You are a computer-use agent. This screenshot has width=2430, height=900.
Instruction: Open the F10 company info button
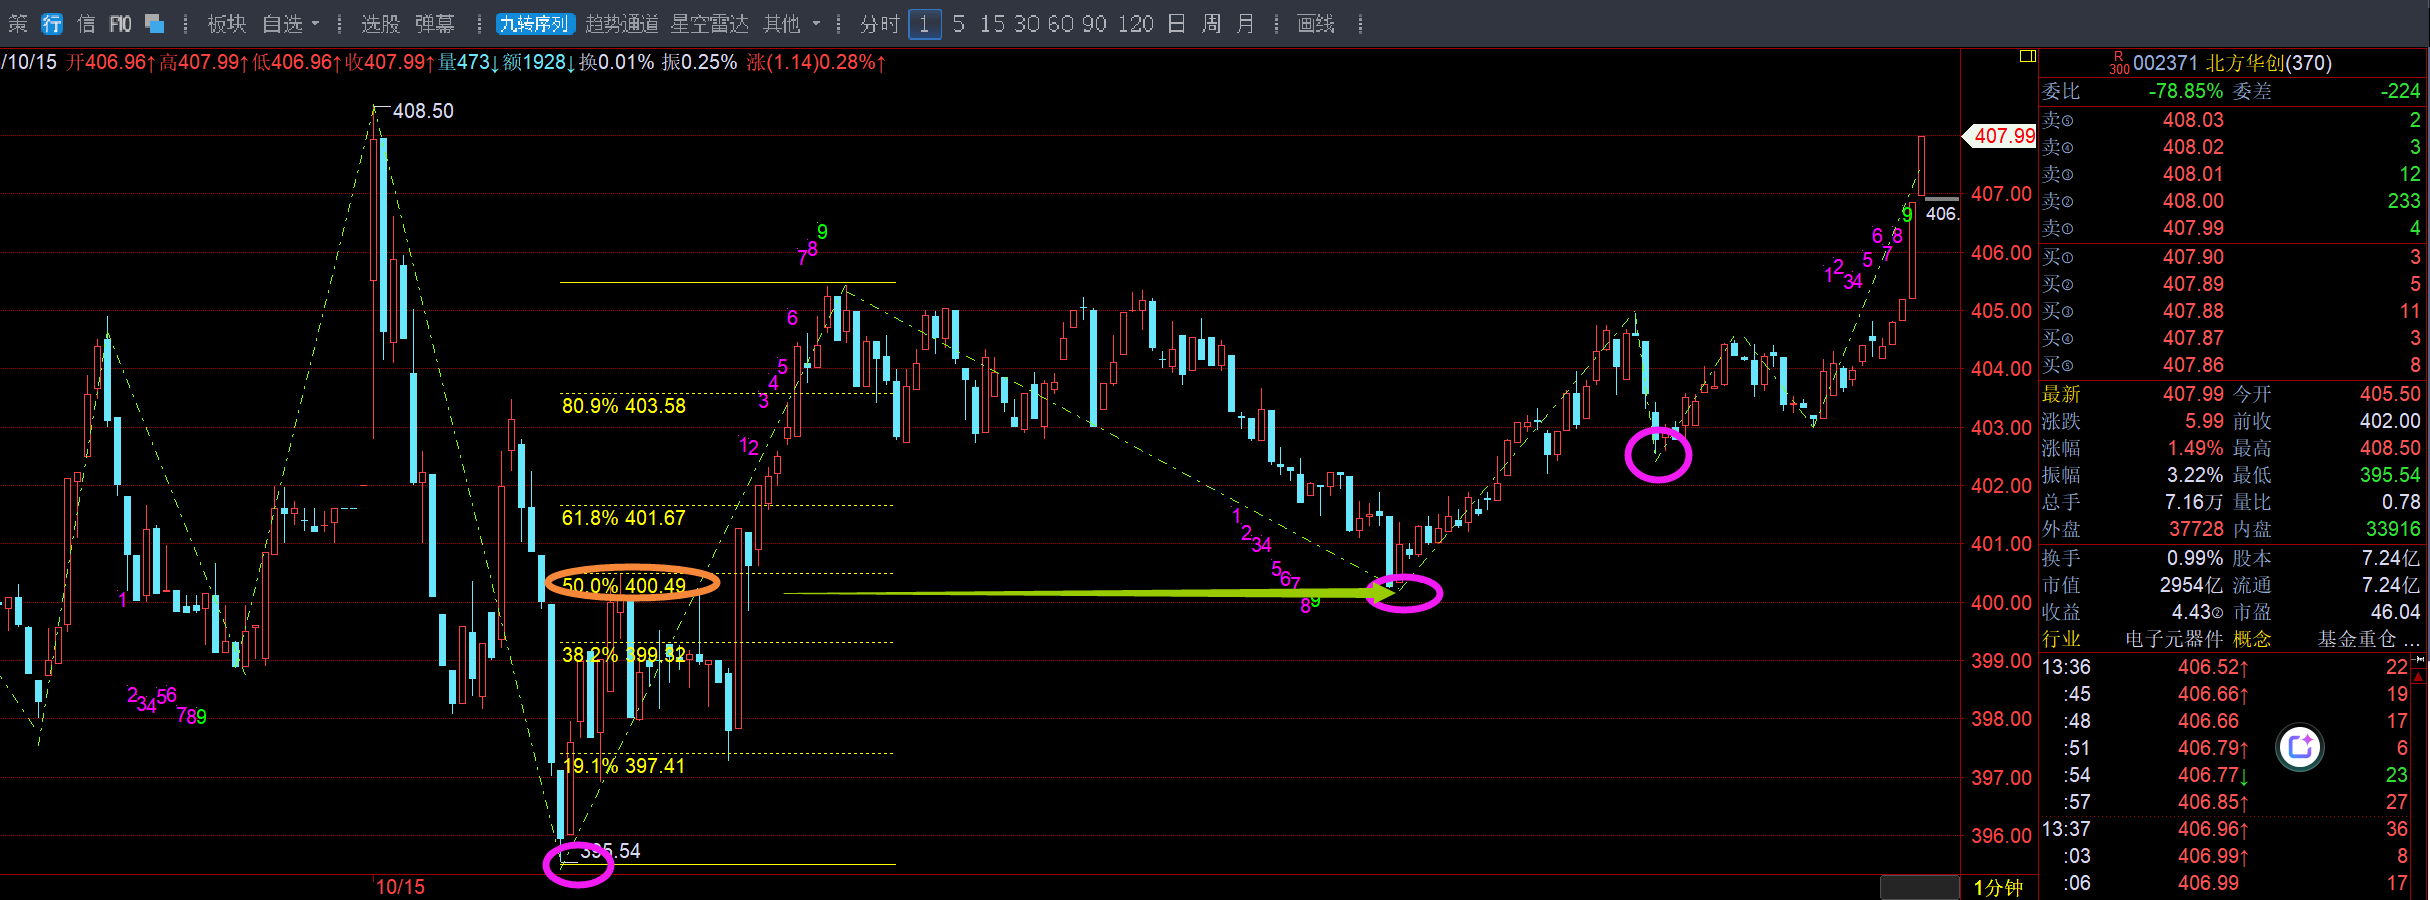[x=120, y=24]
